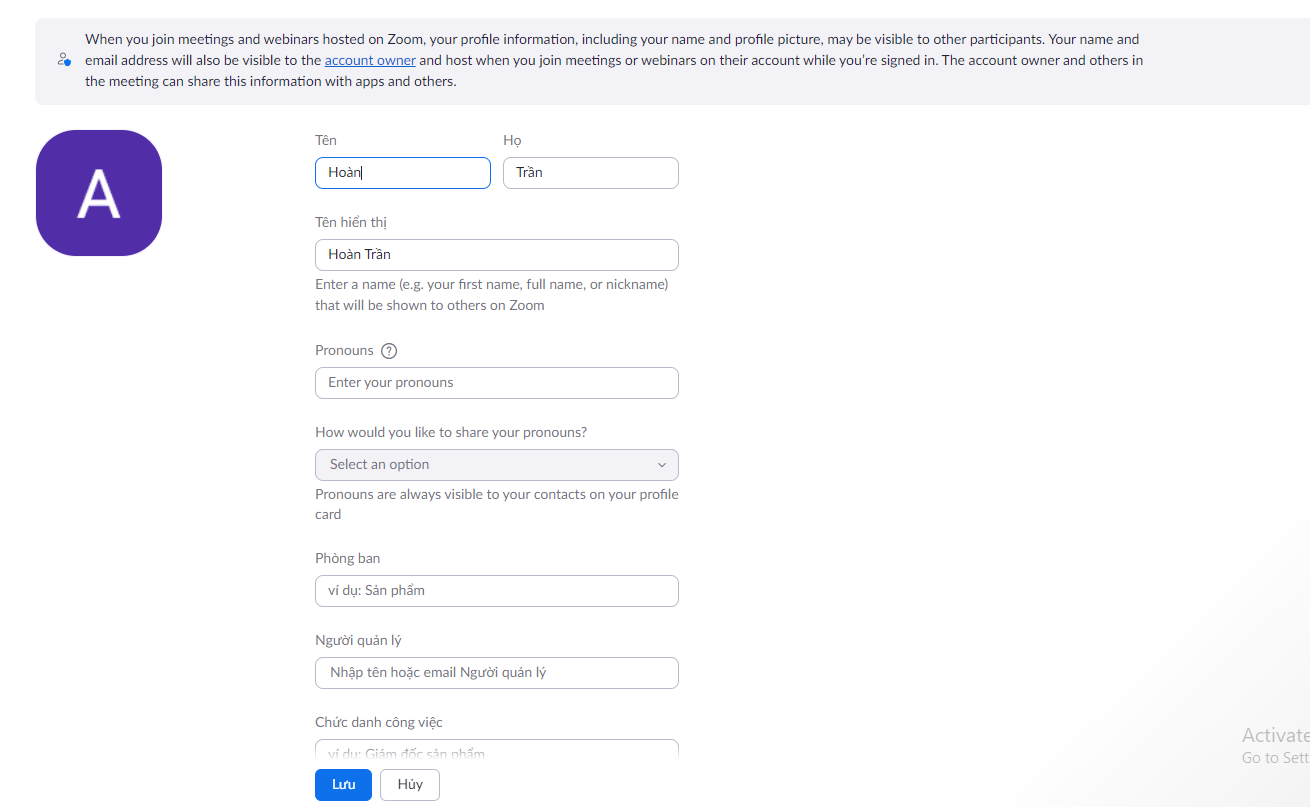Click the "Phòng ban" department input
The width and height of the screenshot is (1310, 807).
[x=496, y=591]
